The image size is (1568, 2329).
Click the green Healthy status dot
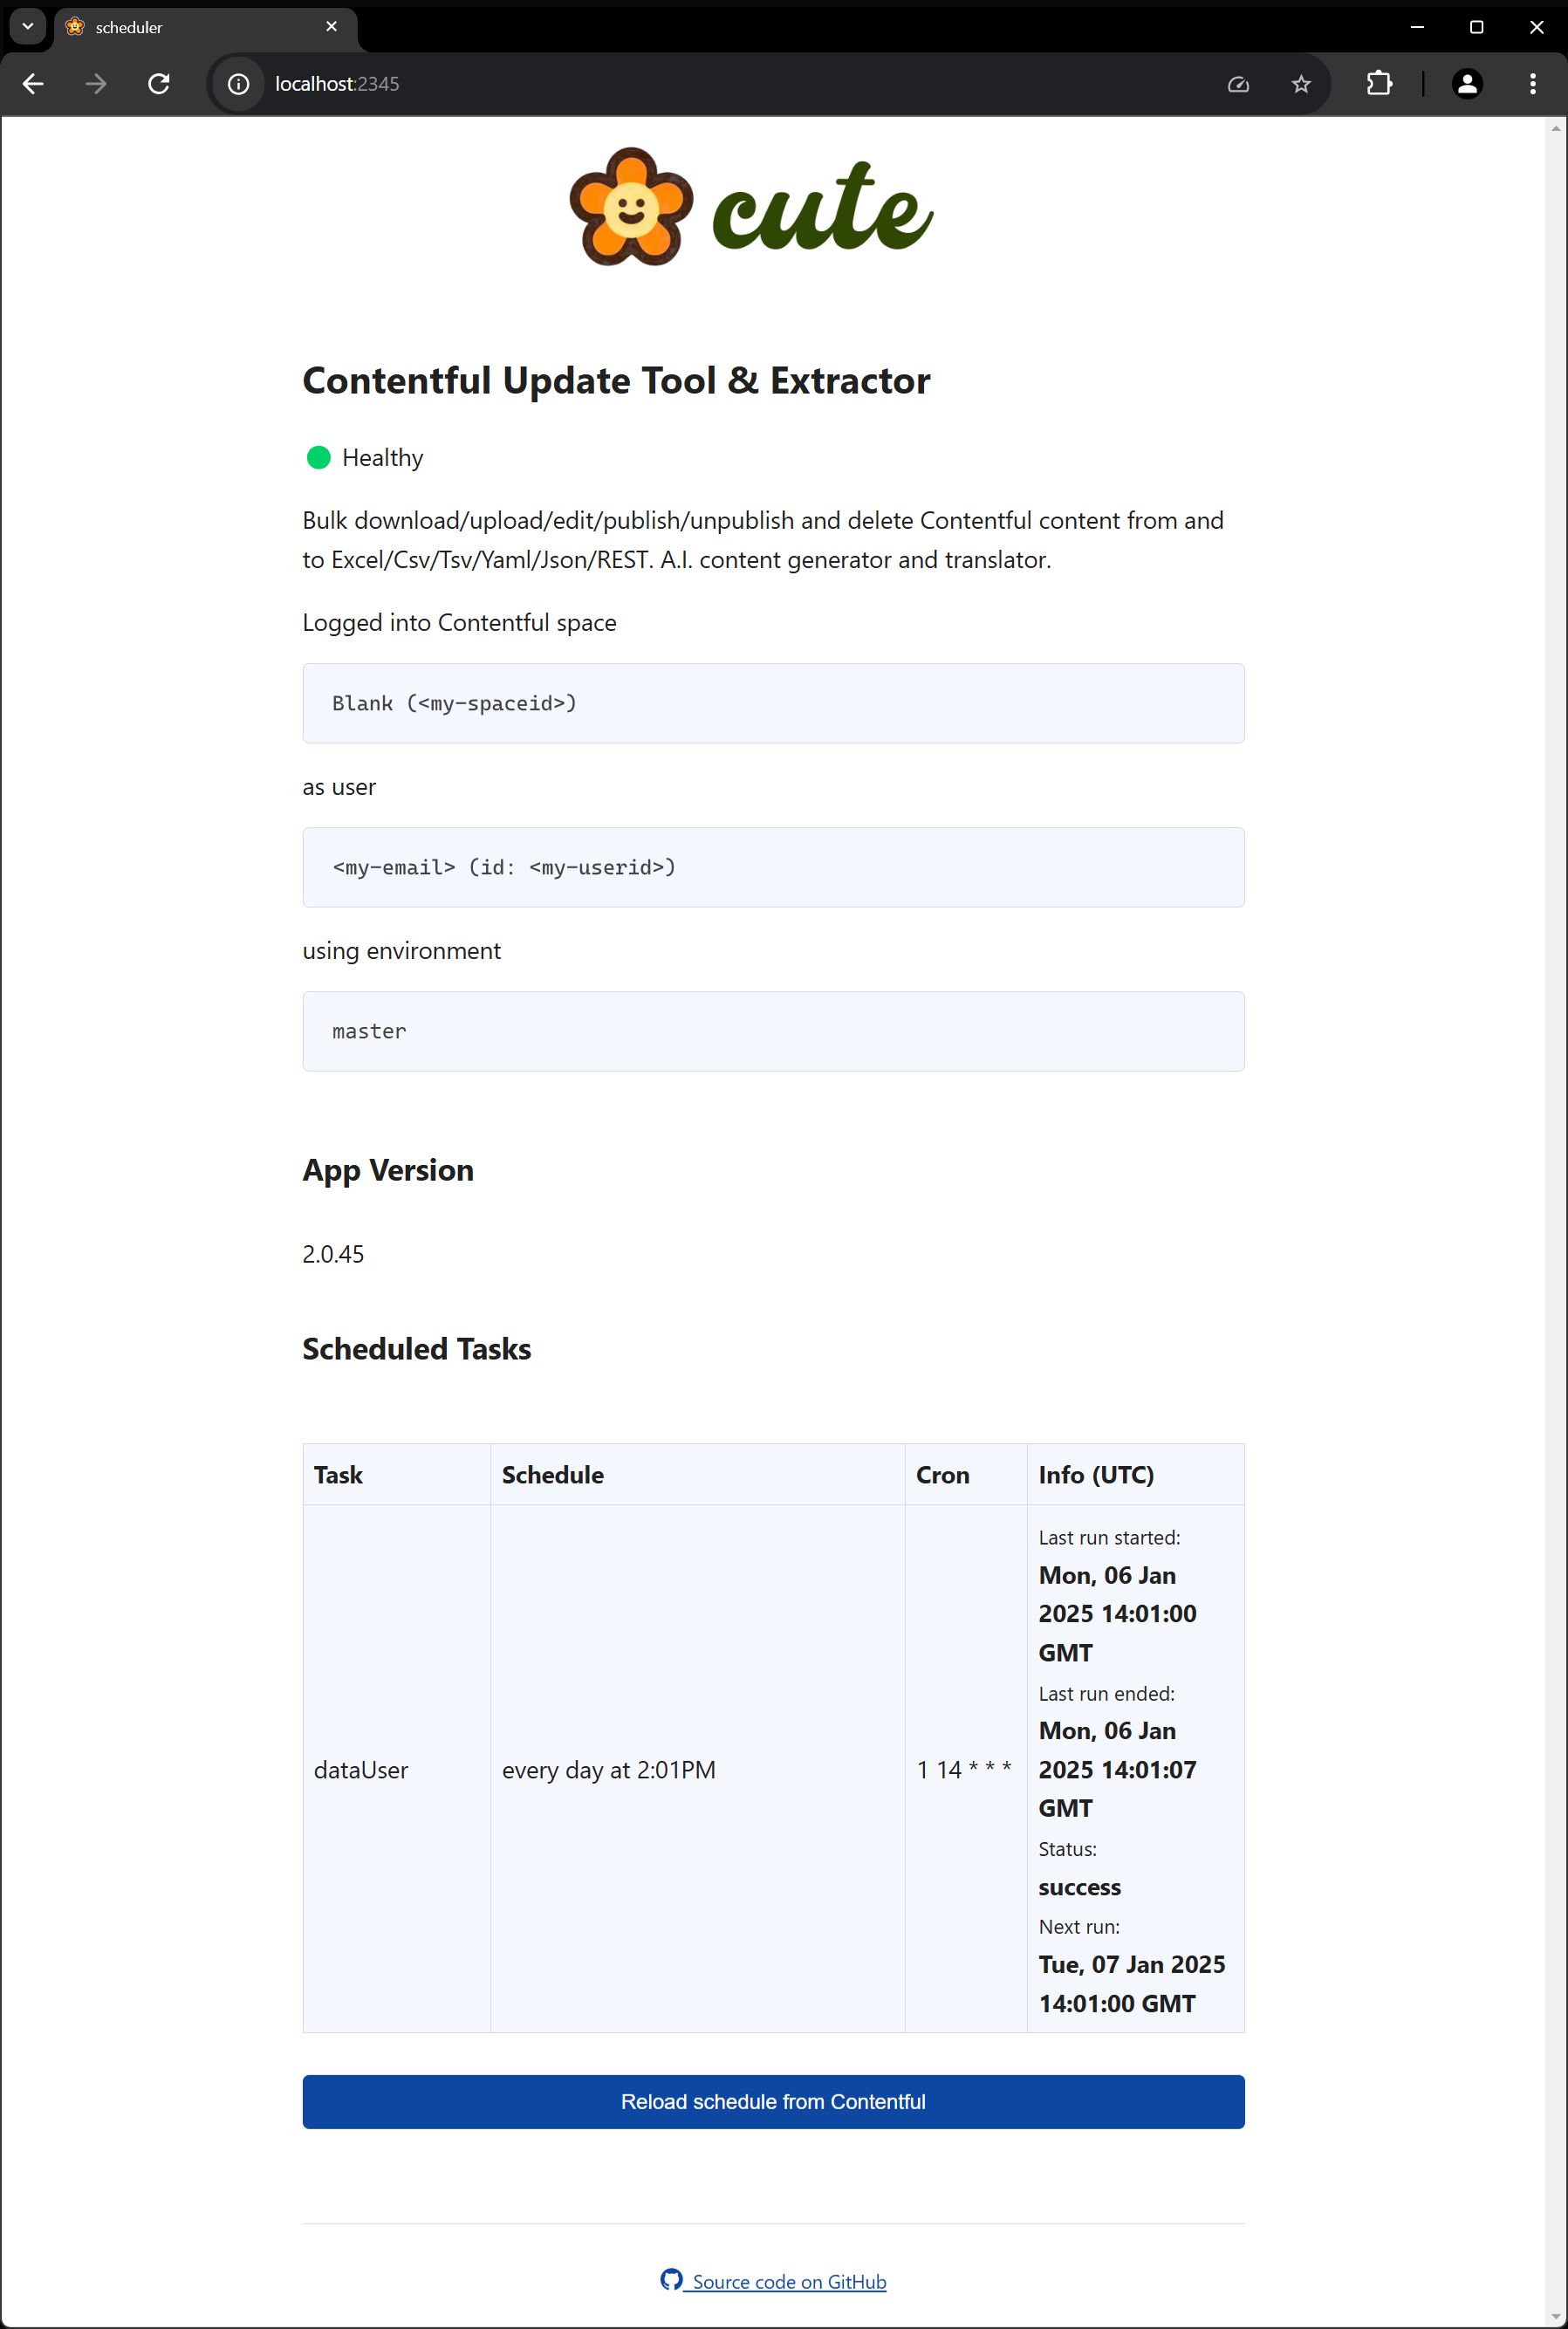pyautogui.click(x=319, y=458)
